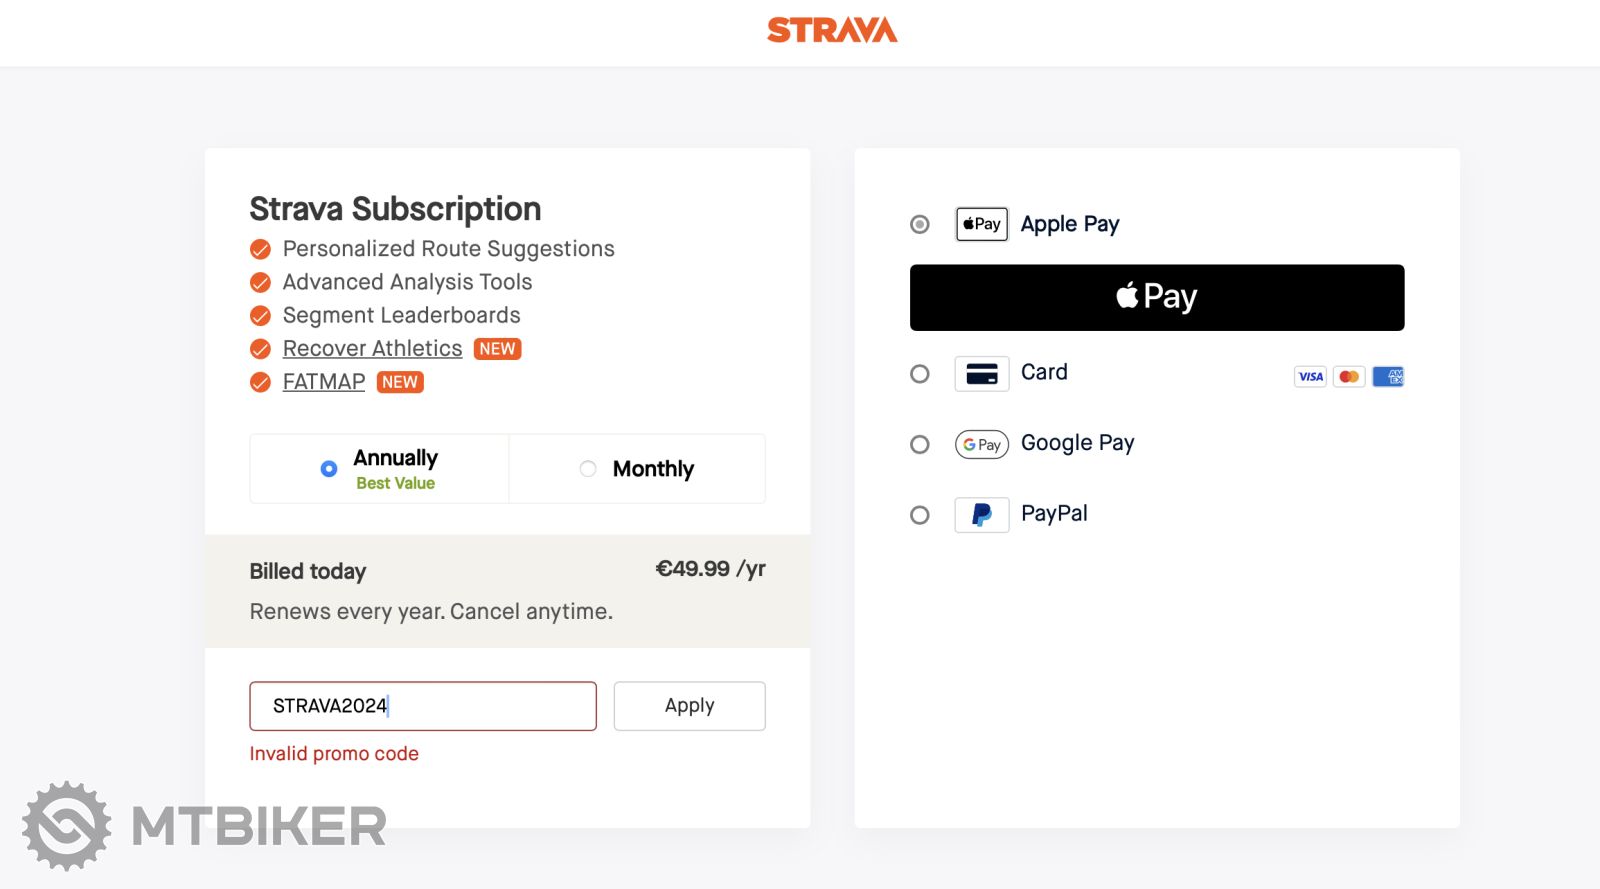Click the American Express badge
The image size is (1600, 889).
pyautogui.click(x=1388, y=377)
